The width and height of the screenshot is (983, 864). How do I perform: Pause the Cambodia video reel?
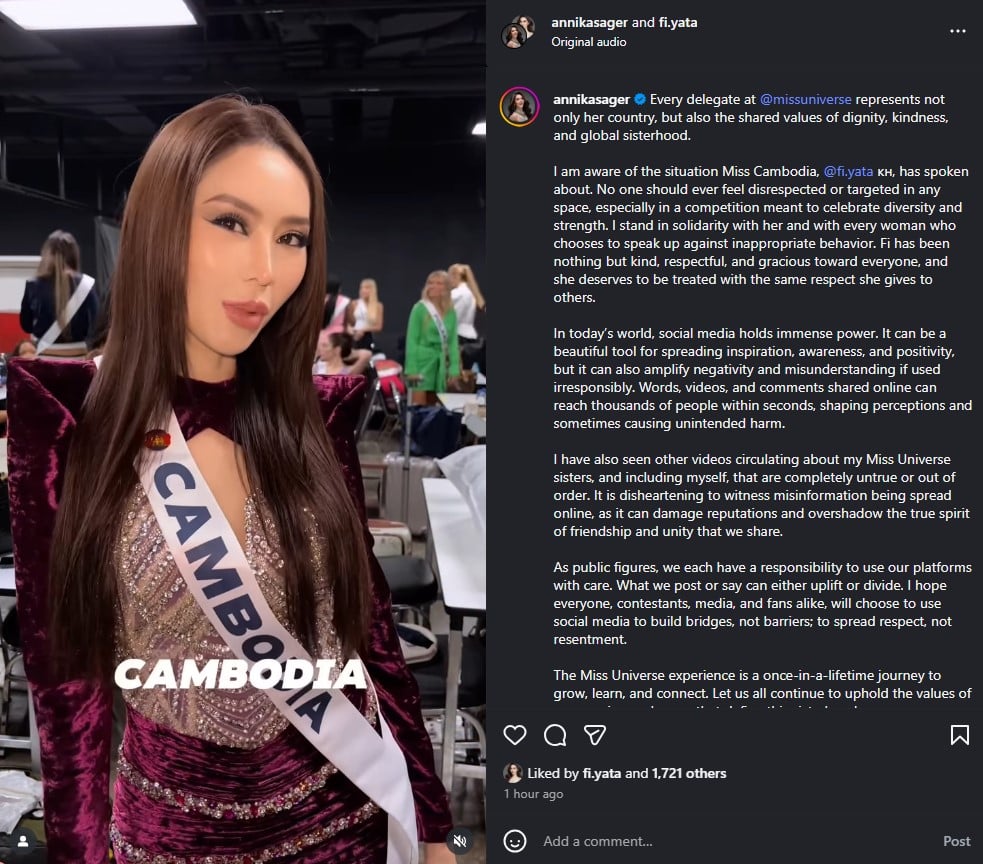point(243,432)
